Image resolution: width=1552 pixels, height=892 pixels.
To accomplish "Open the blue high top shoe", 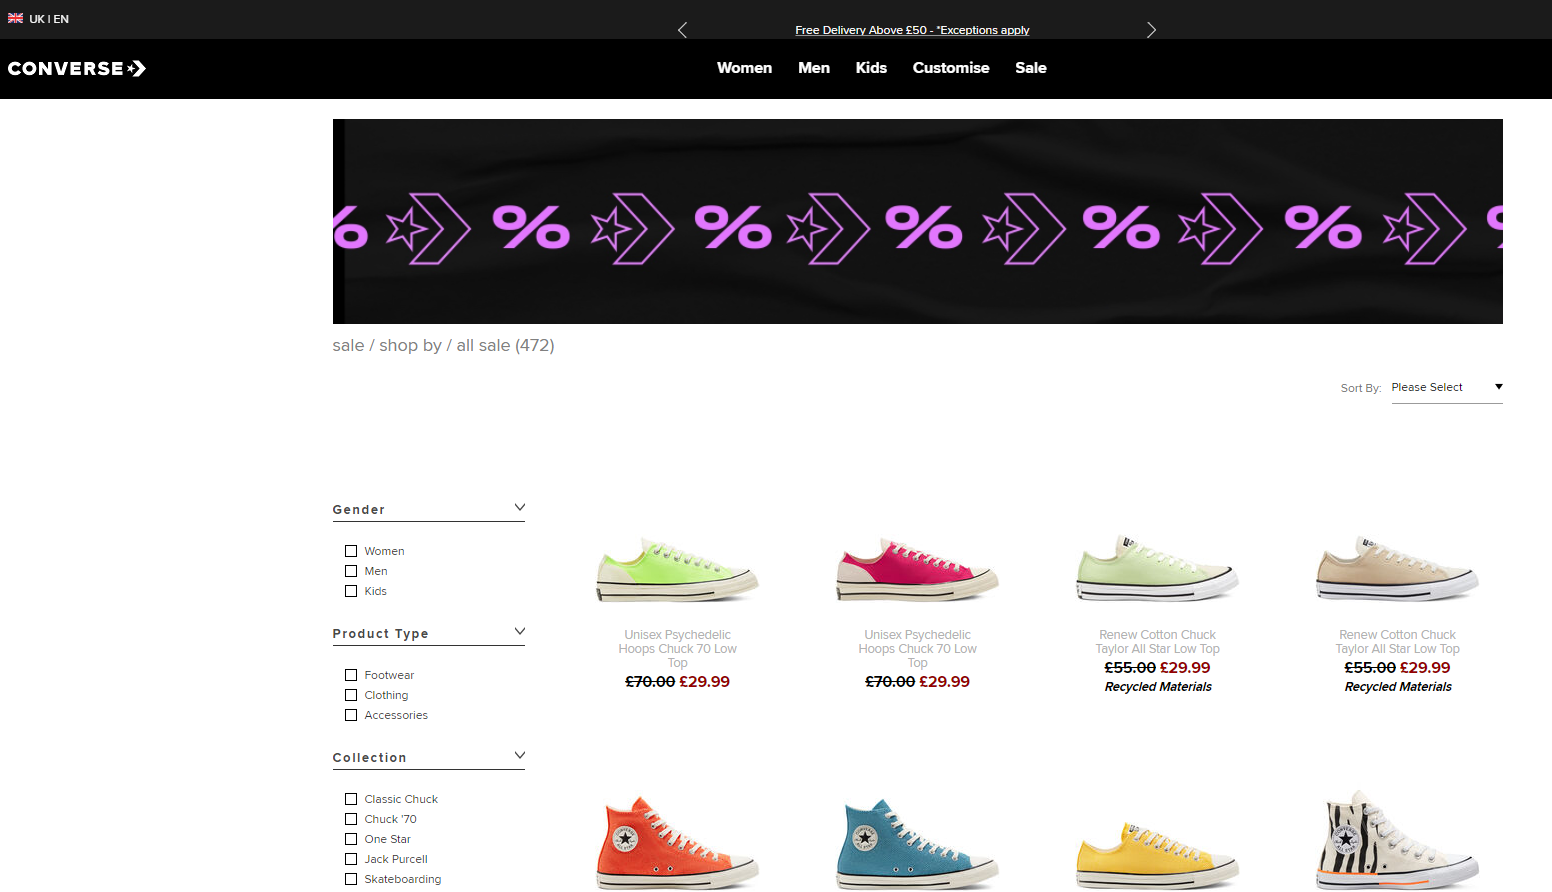I will pyautogui.click(x=918, y=842).
